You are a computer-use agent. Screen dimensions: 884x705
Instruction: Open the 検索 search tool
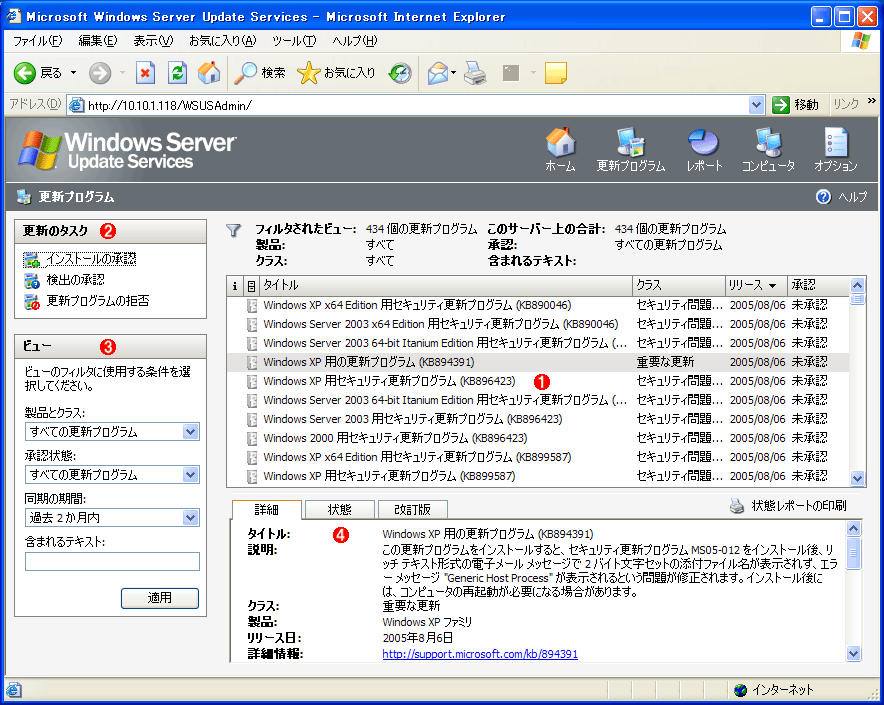tap(260, 73)
